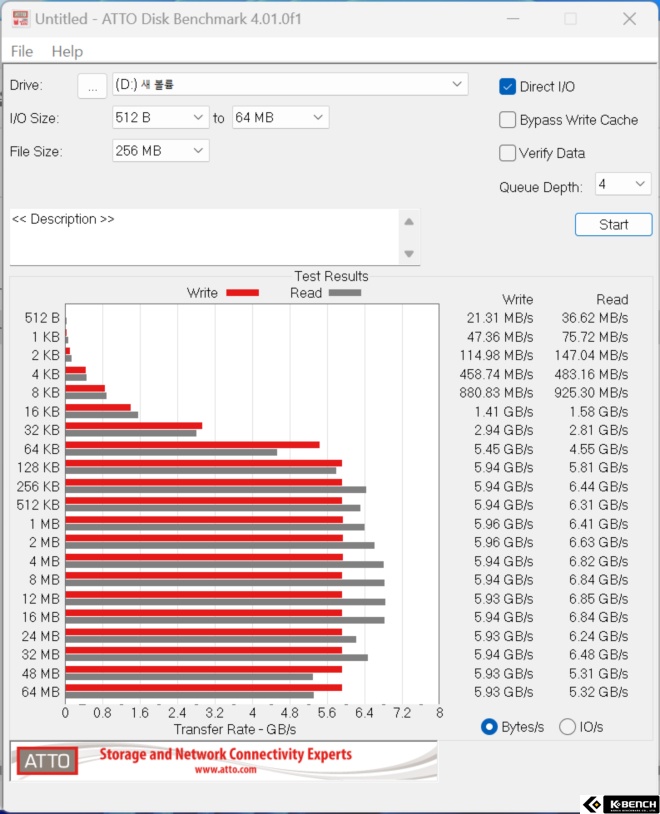Click the 'Transfer Rate - GB/s' axis label
This screenshot has height=814, width=660.
pyautogui.click(x=235, y=729)
